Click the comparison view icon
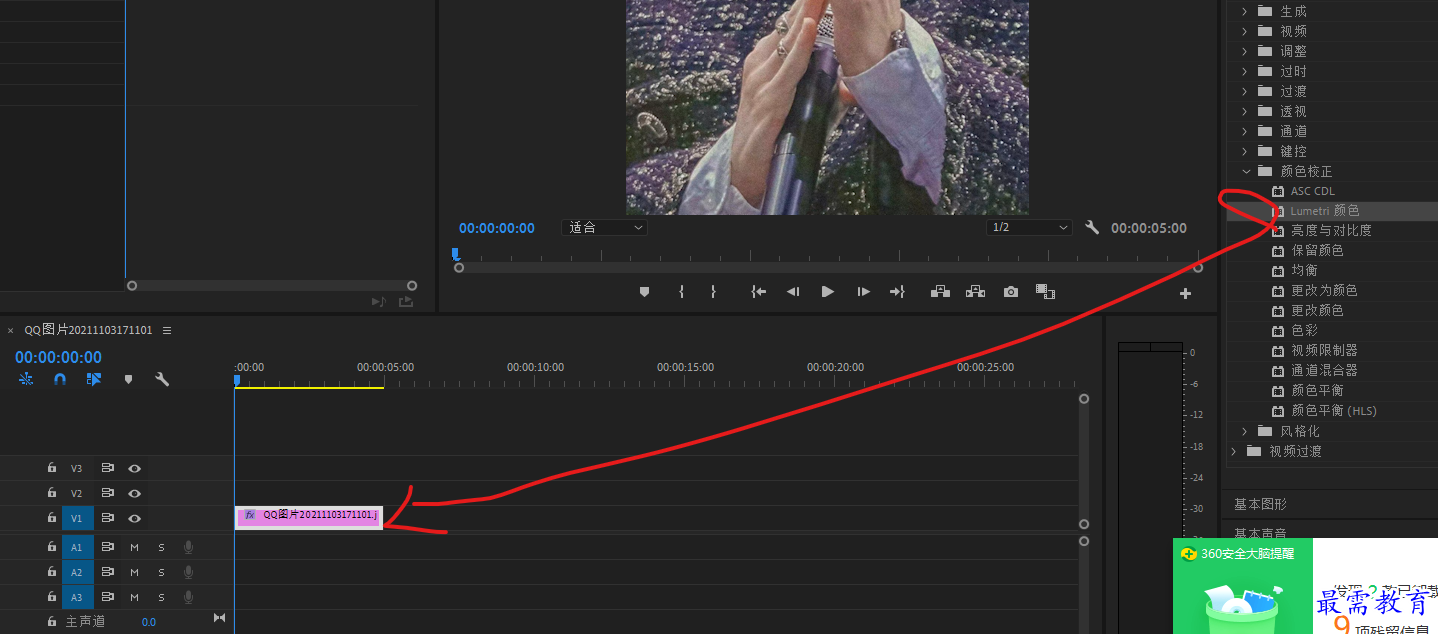The height and width of the screenshot is (634, 1438). click(1045, 292)
